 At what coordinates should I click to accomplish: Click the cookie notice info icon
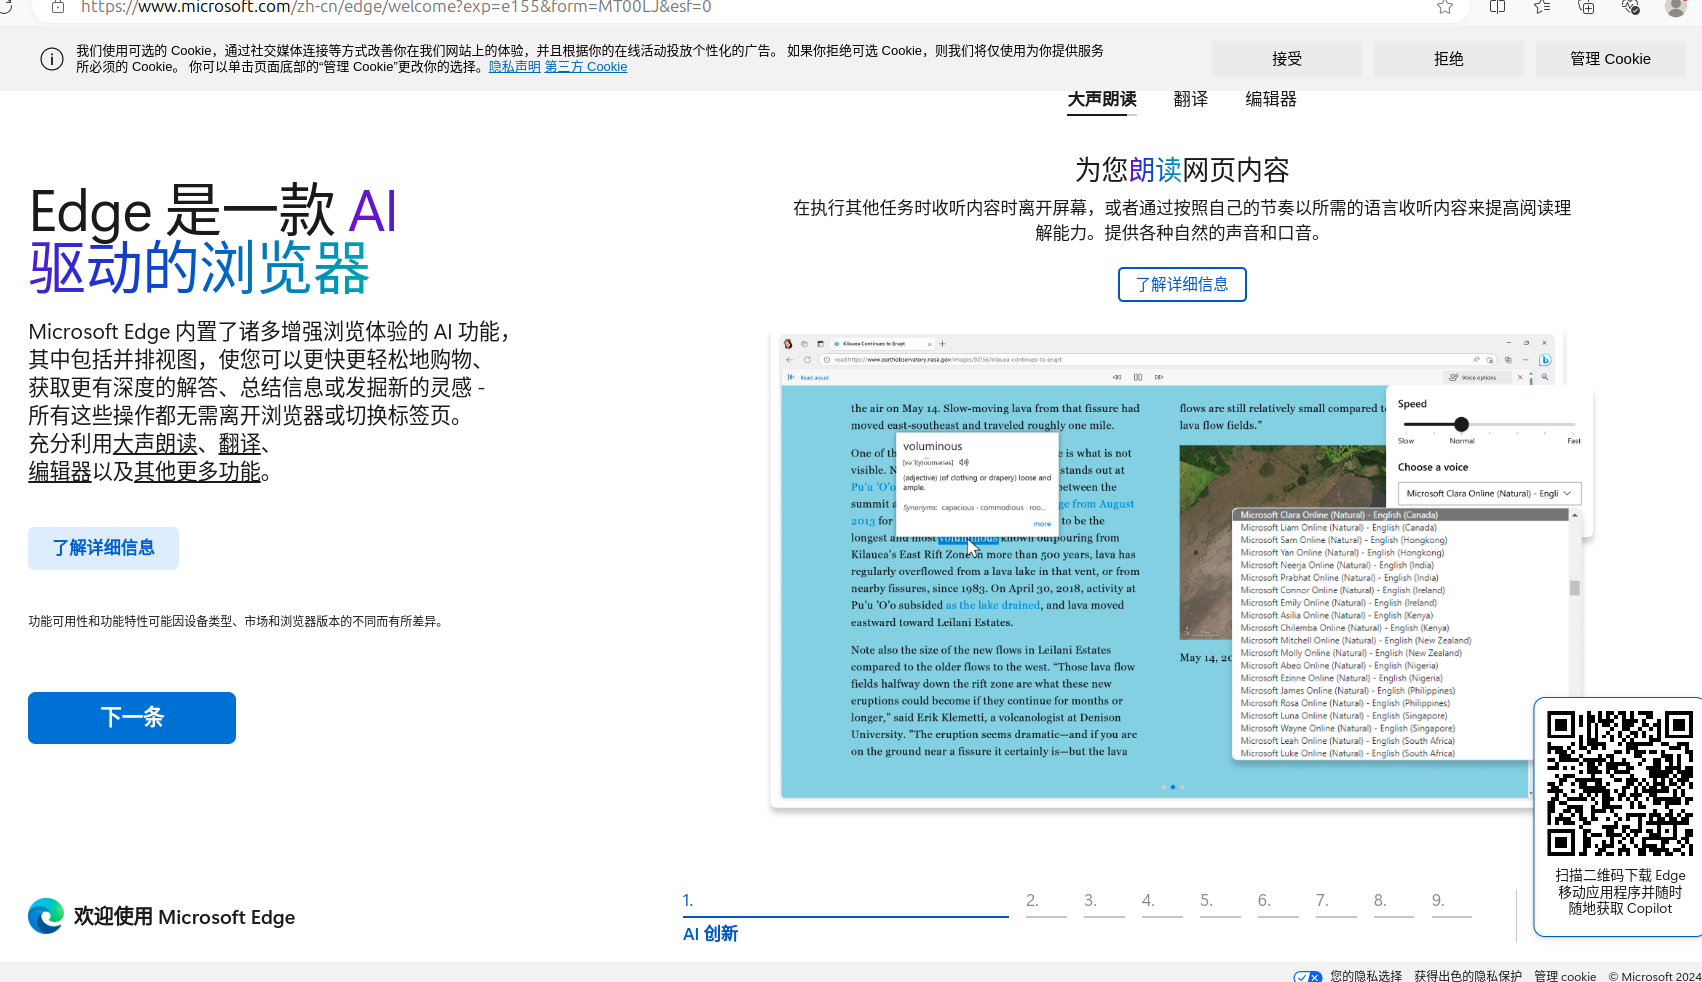[x=52, y=59]
